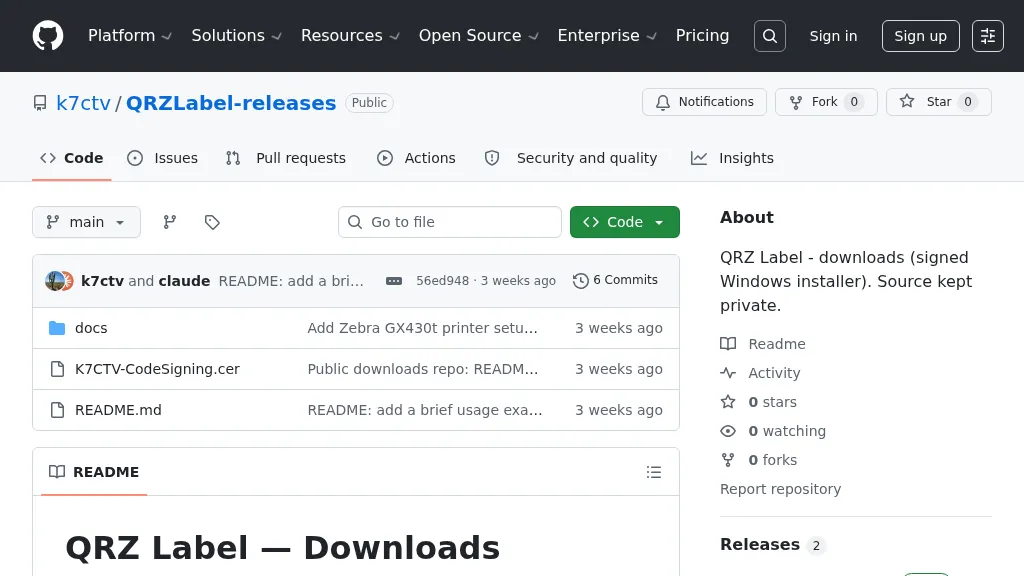Expand commit message ellipsis button

[x=394, y=281]
